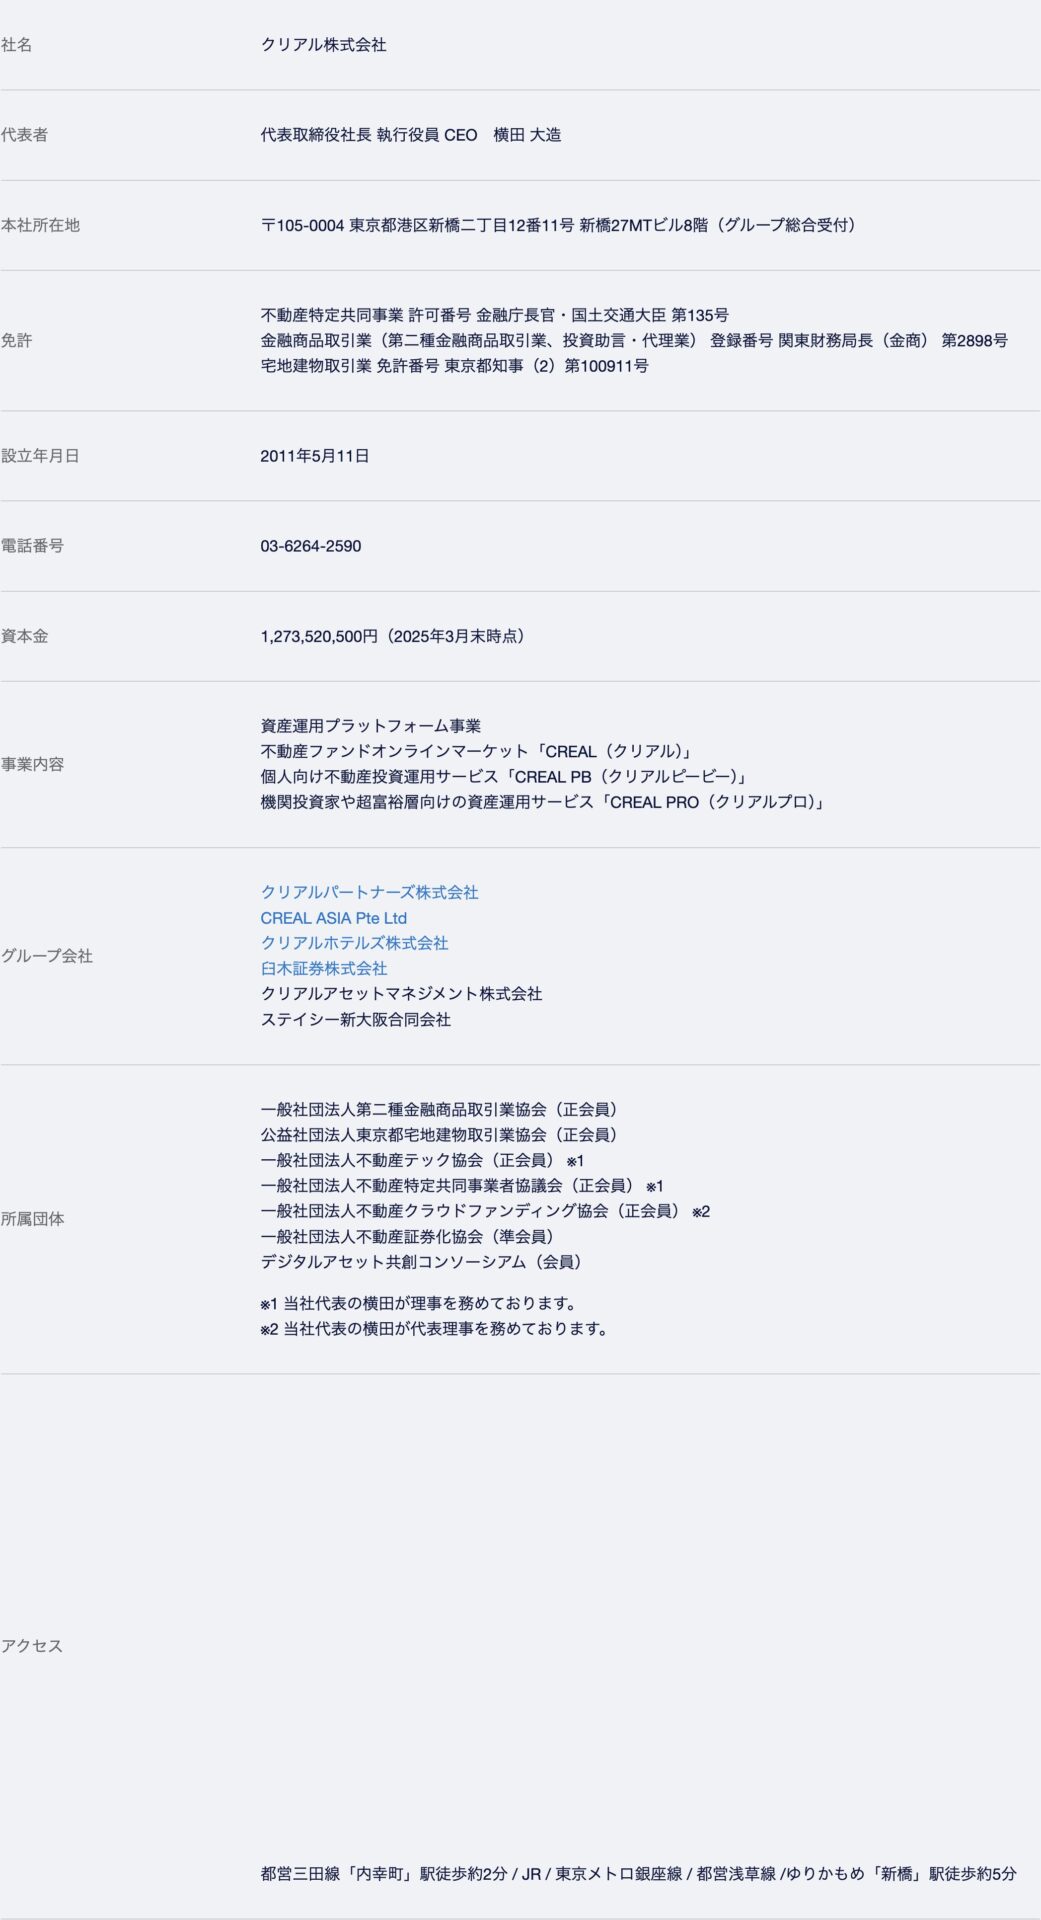Viewport: 1041px width, 1920px height.
Task: Click the CREAL PB service line
Action: tap(506, 777)
